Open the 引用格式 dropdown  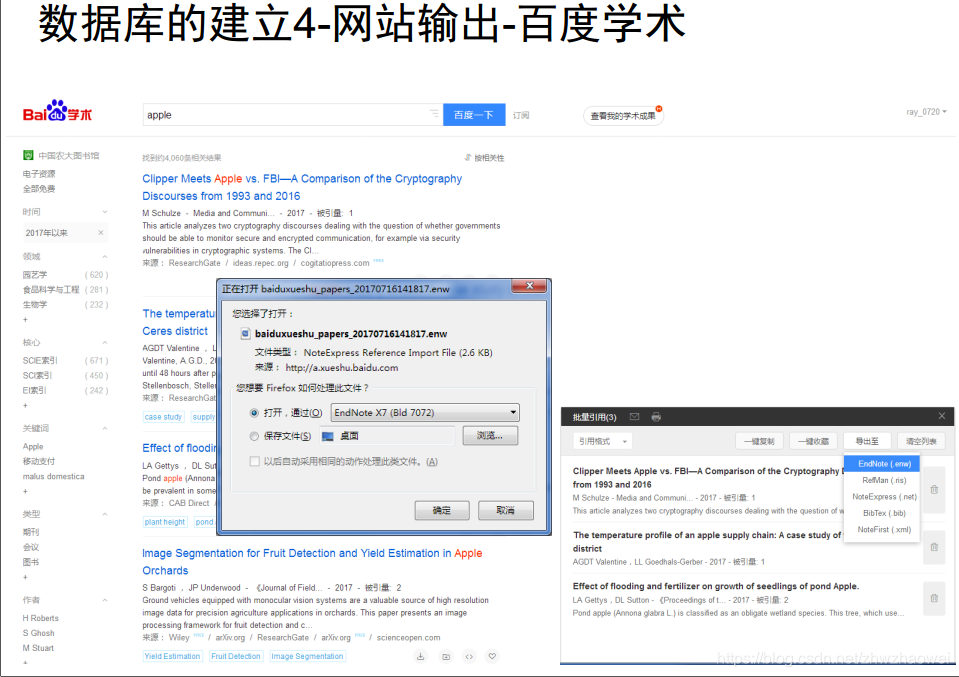pyautogui.click(x=603, y=441)
